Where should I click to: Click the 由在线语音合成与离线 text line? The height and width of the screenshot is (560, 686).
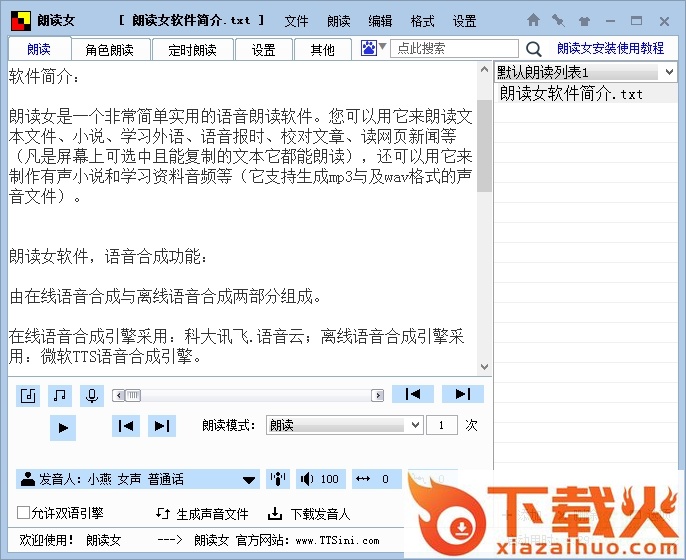pos(165,296)
